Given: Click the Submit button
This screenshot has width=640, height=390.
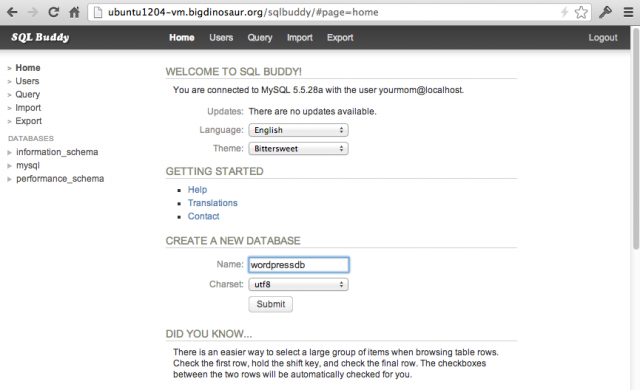Looking at the screenshot, I should coord(271,304).
